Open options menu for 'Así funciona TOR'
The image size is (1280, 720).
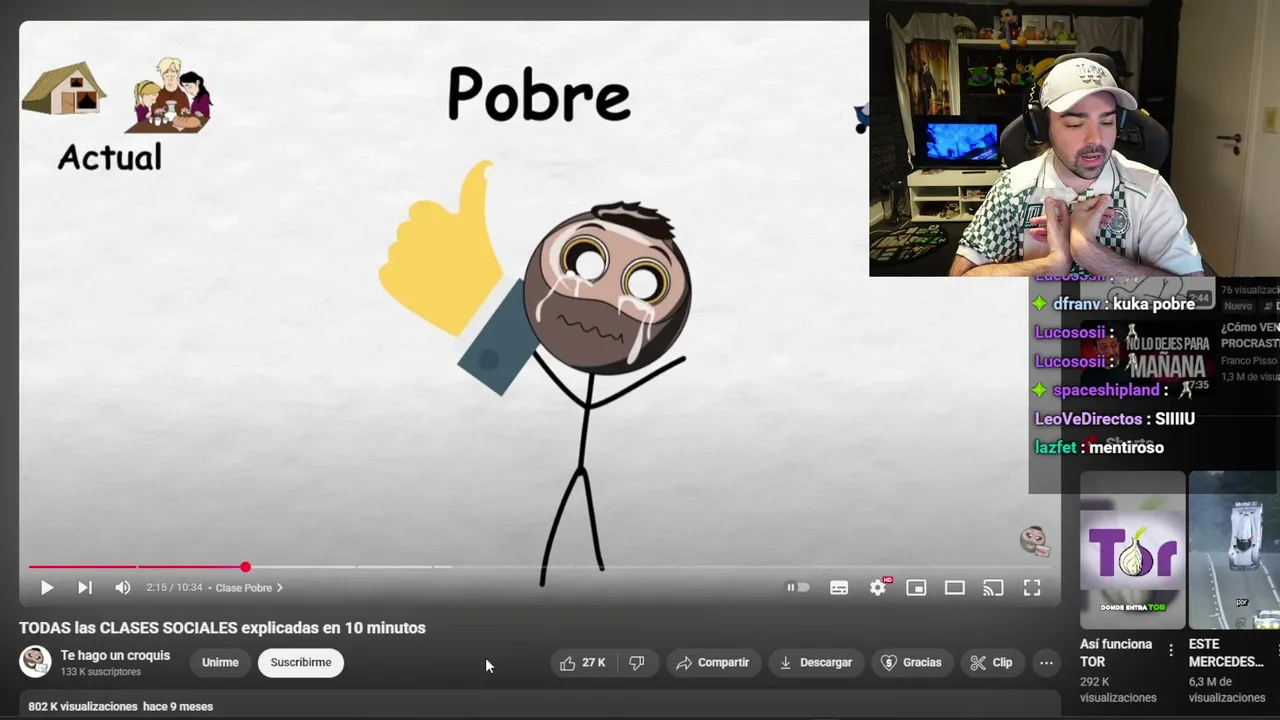(1171, 650)
